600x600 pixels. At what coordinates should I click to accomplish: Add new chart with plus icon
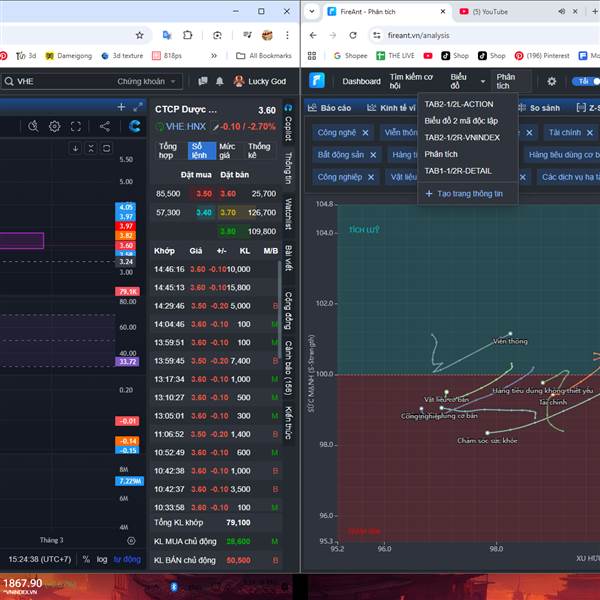121,107
